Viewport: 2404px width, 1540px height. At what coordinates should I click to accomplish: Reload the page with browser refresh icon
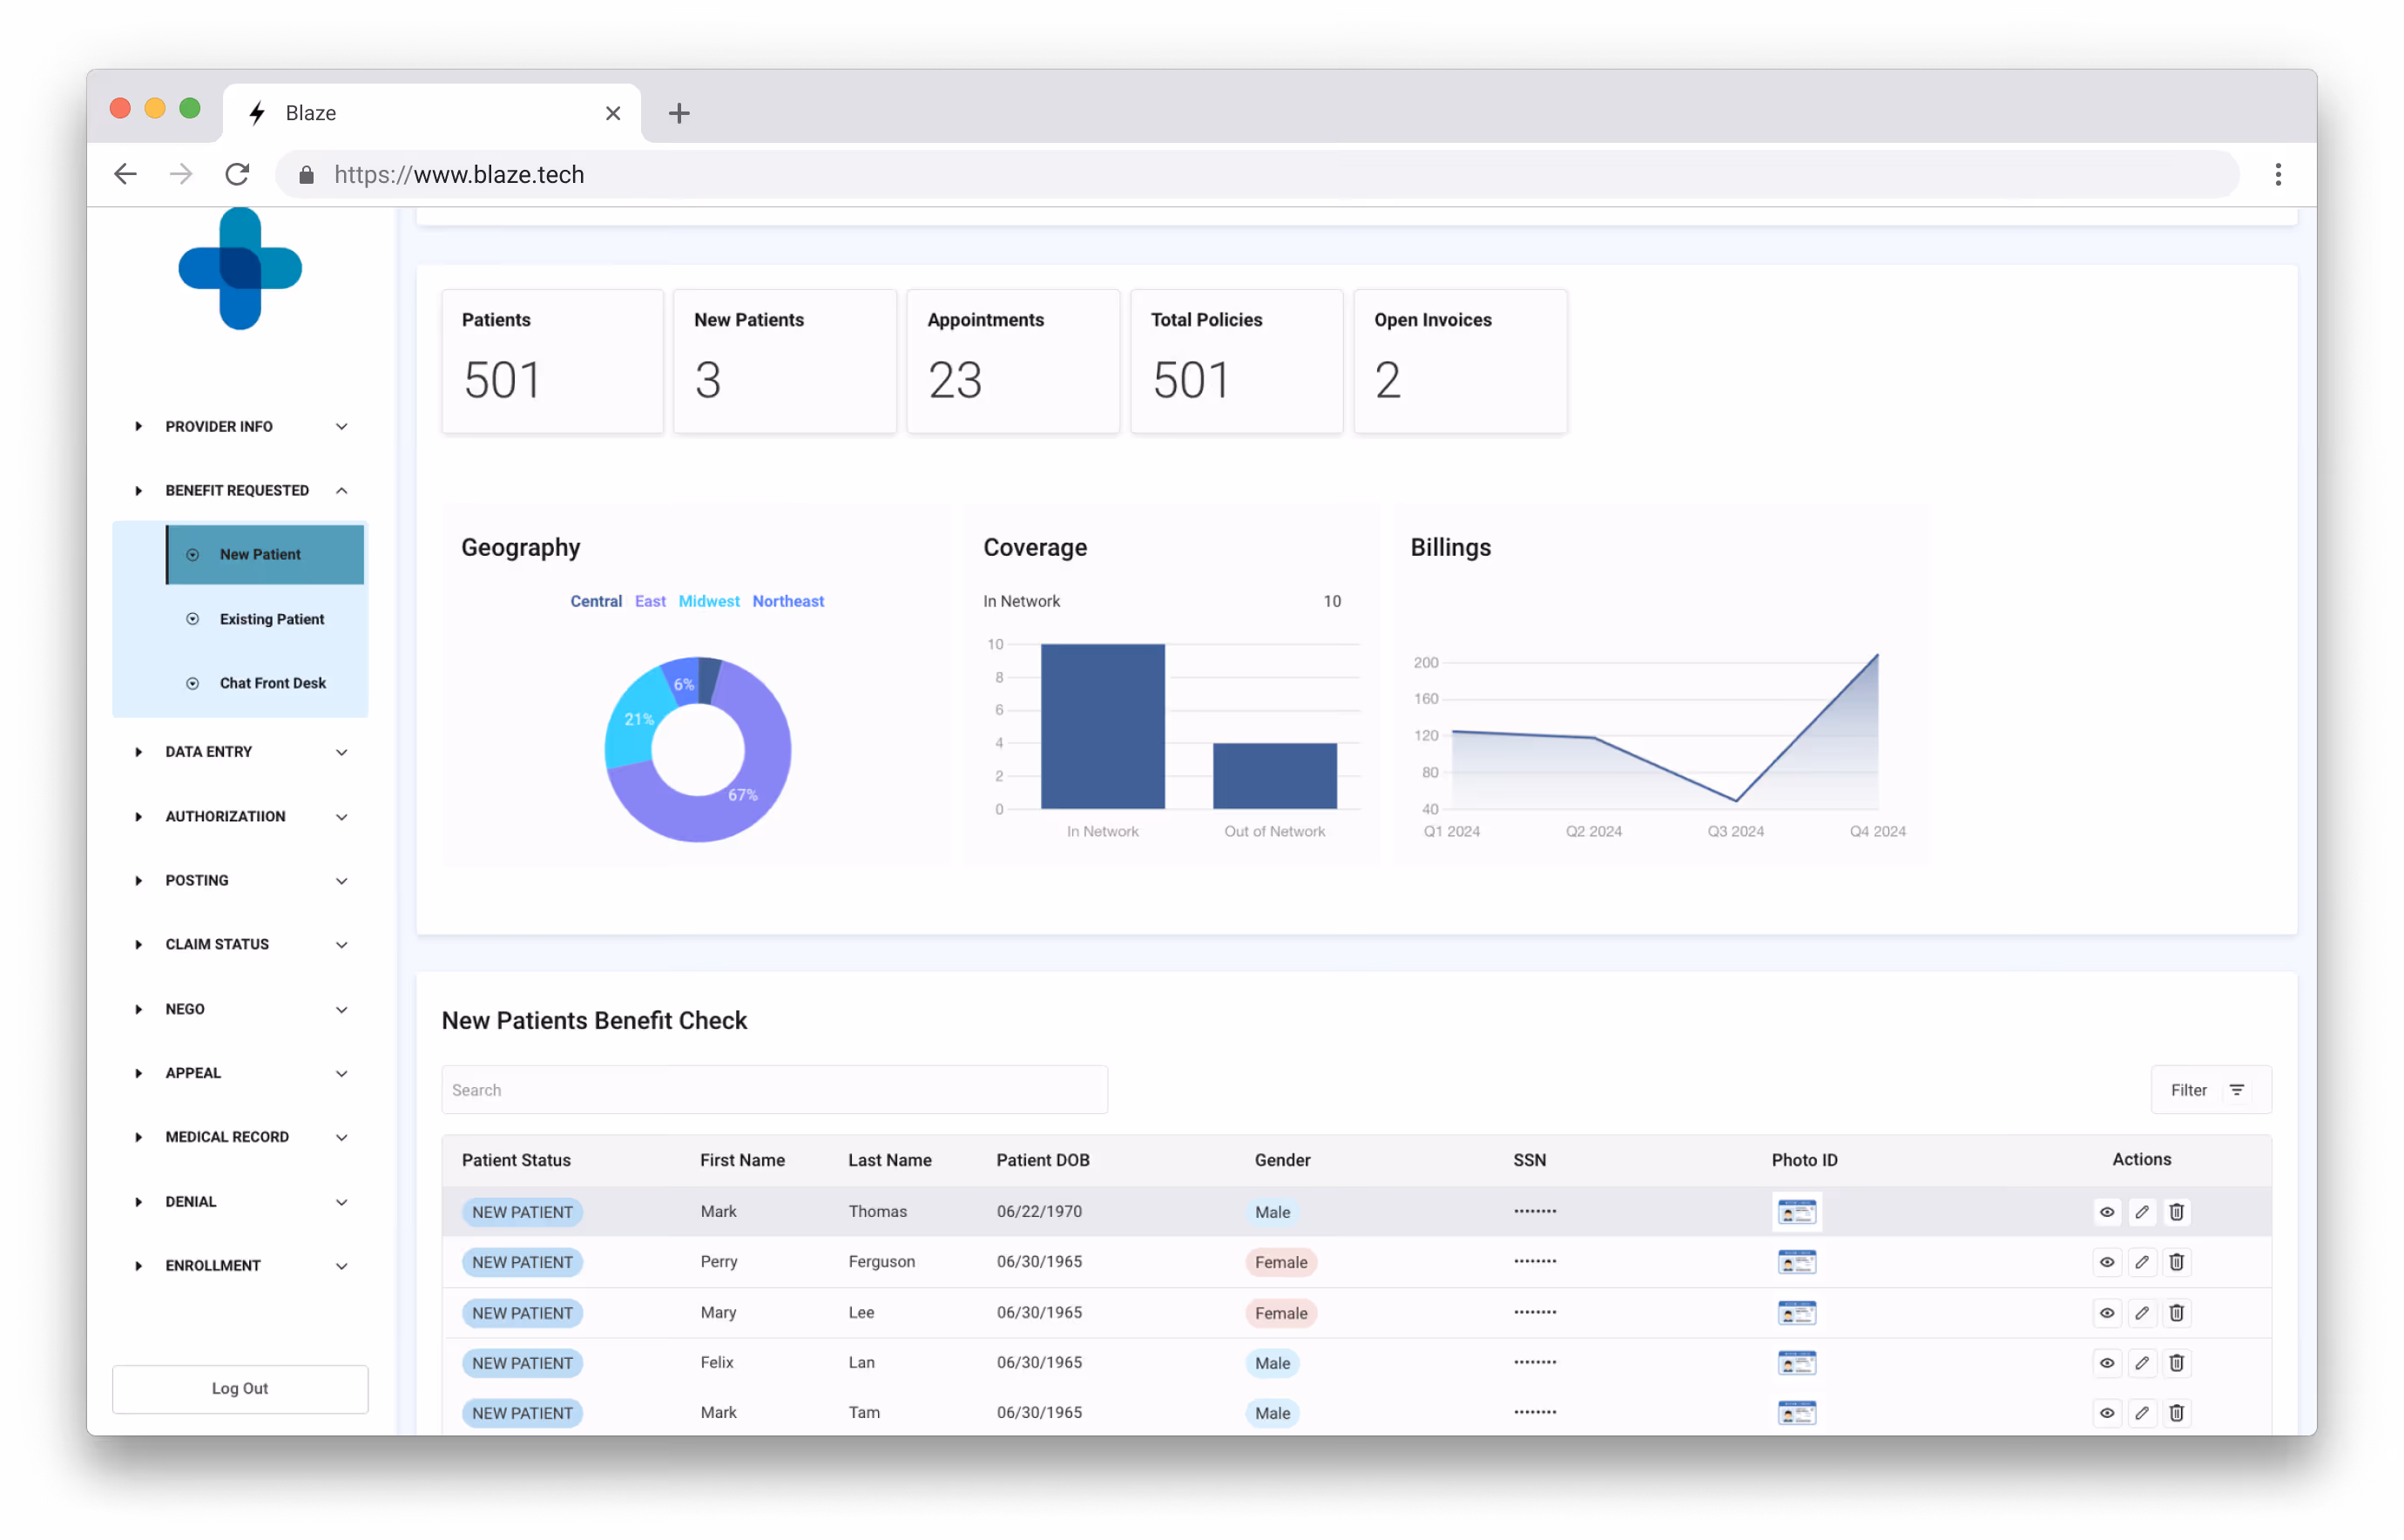click(x=237, y=174)
